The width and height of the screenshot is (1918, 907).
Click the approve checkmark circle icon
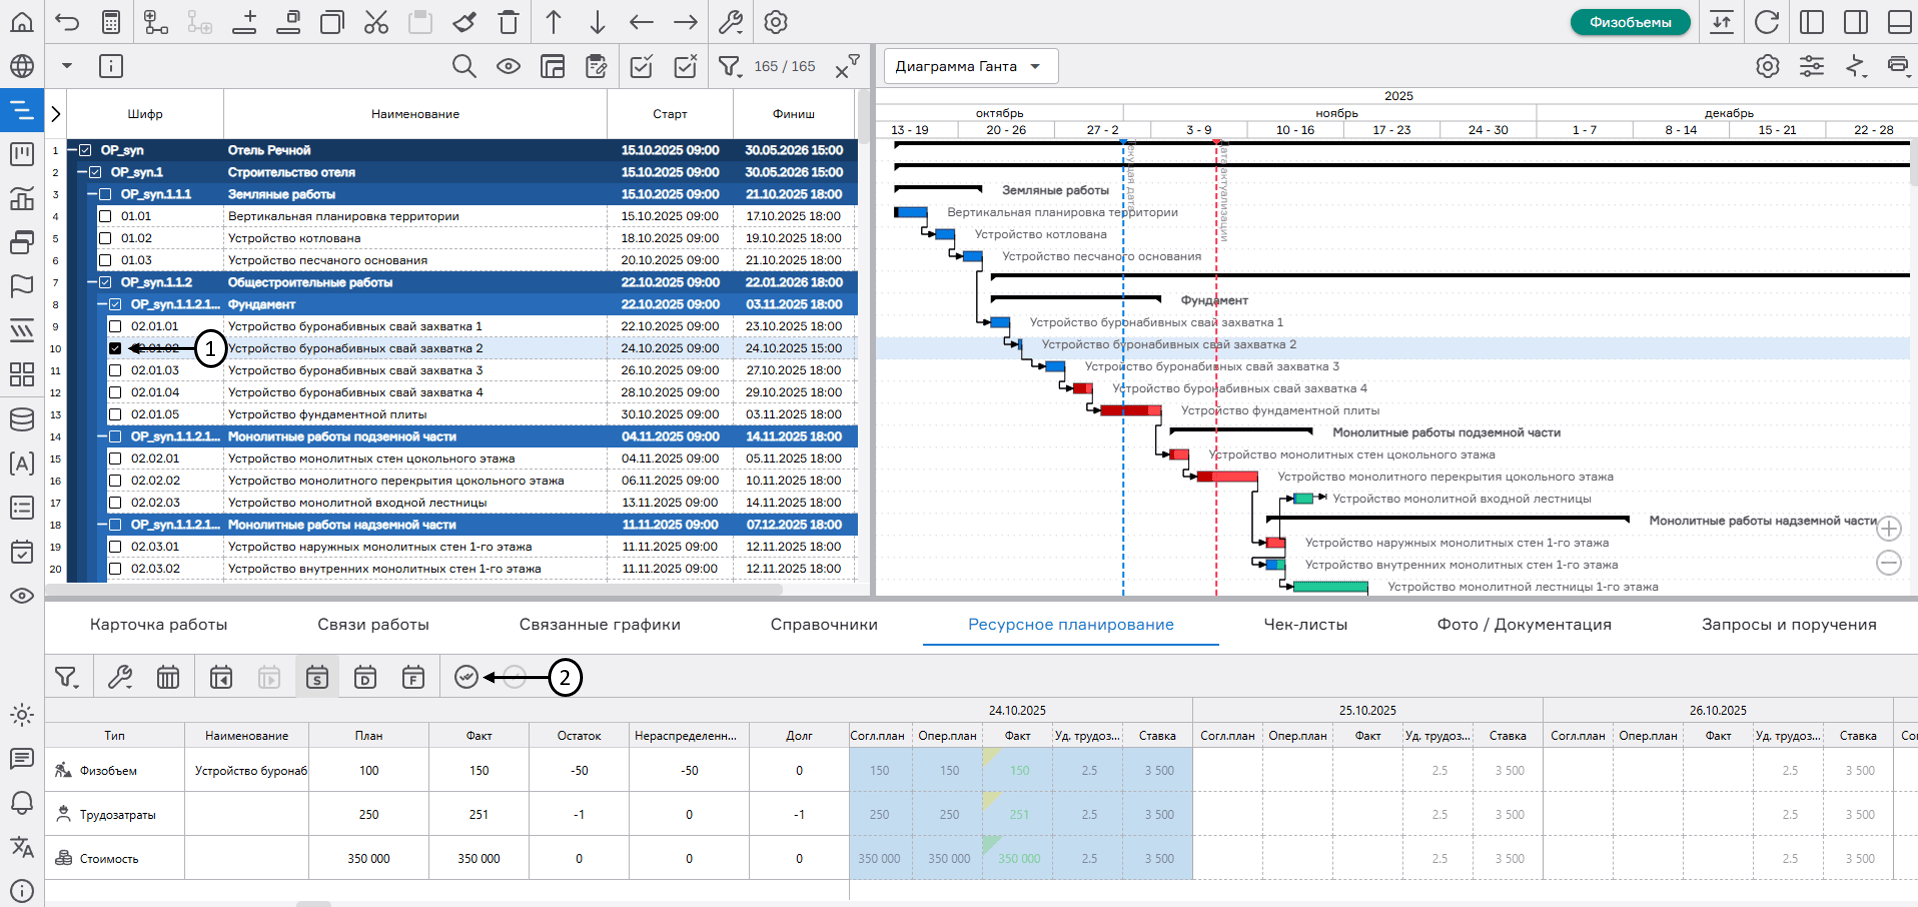tap(466, 677)
